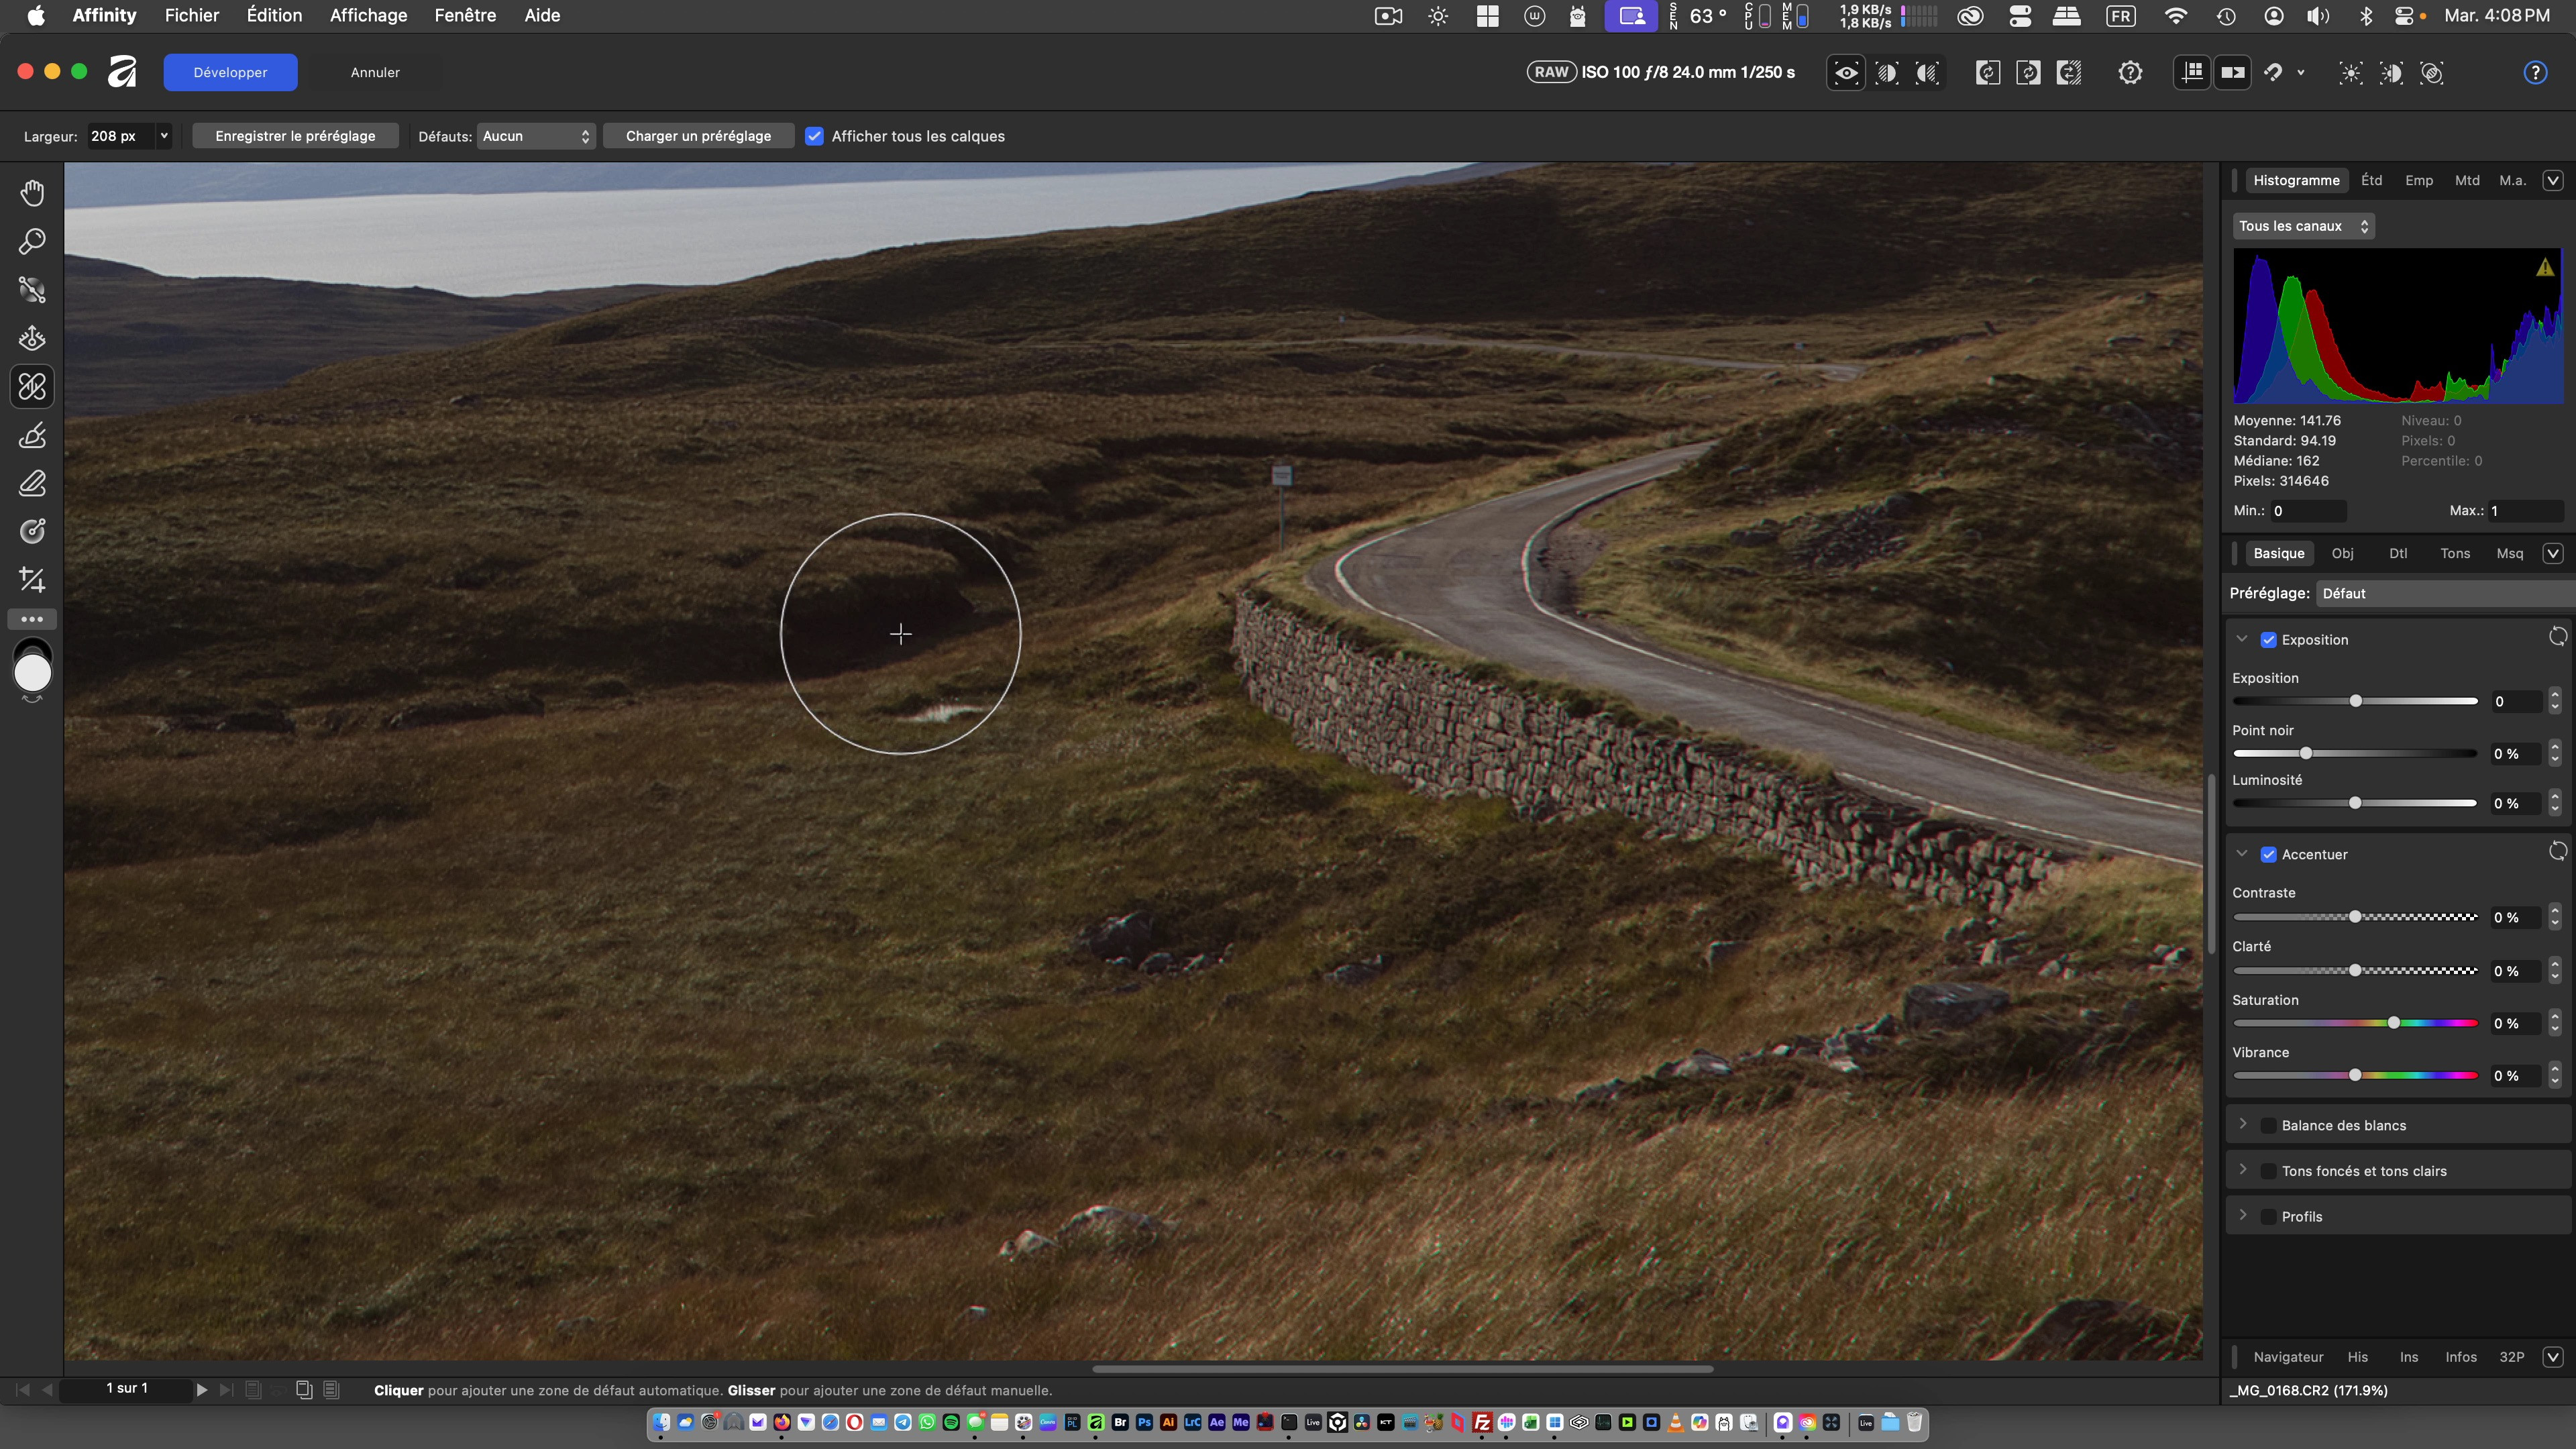Open the Affichage menu
The width and height of the screenshot is (2576, 1449).
[368, 15]
